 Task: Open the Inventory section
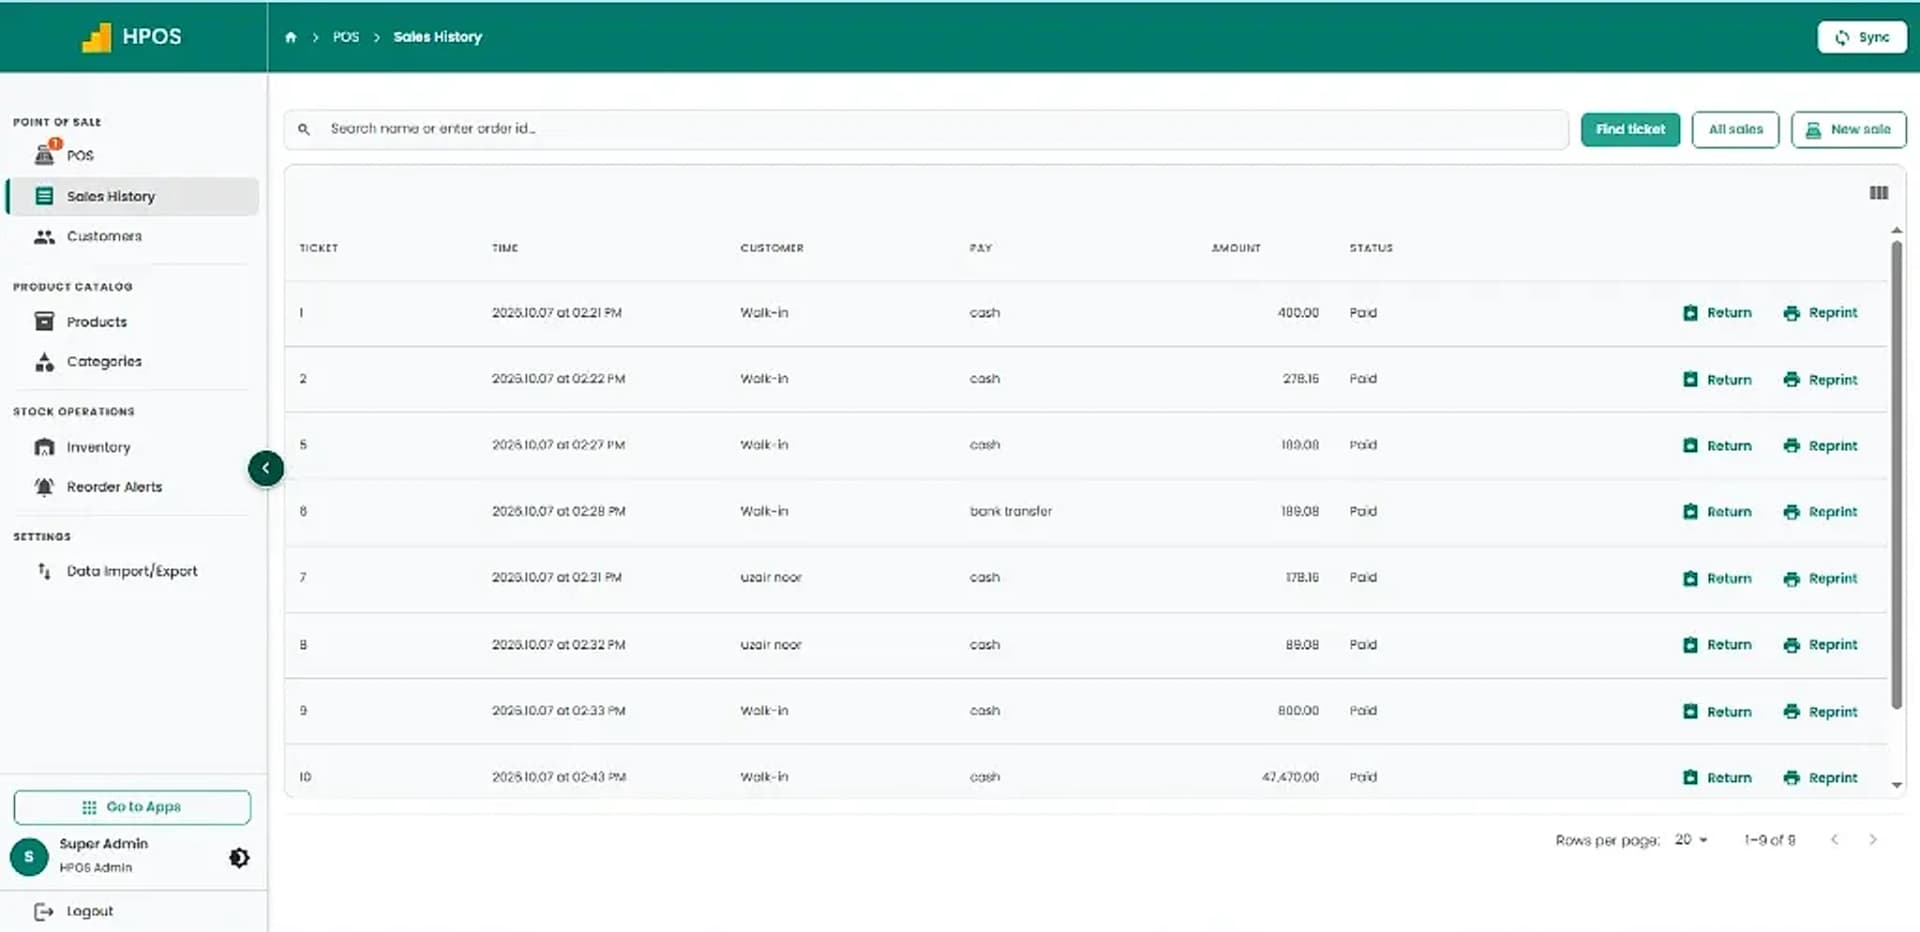coord(98,447)
